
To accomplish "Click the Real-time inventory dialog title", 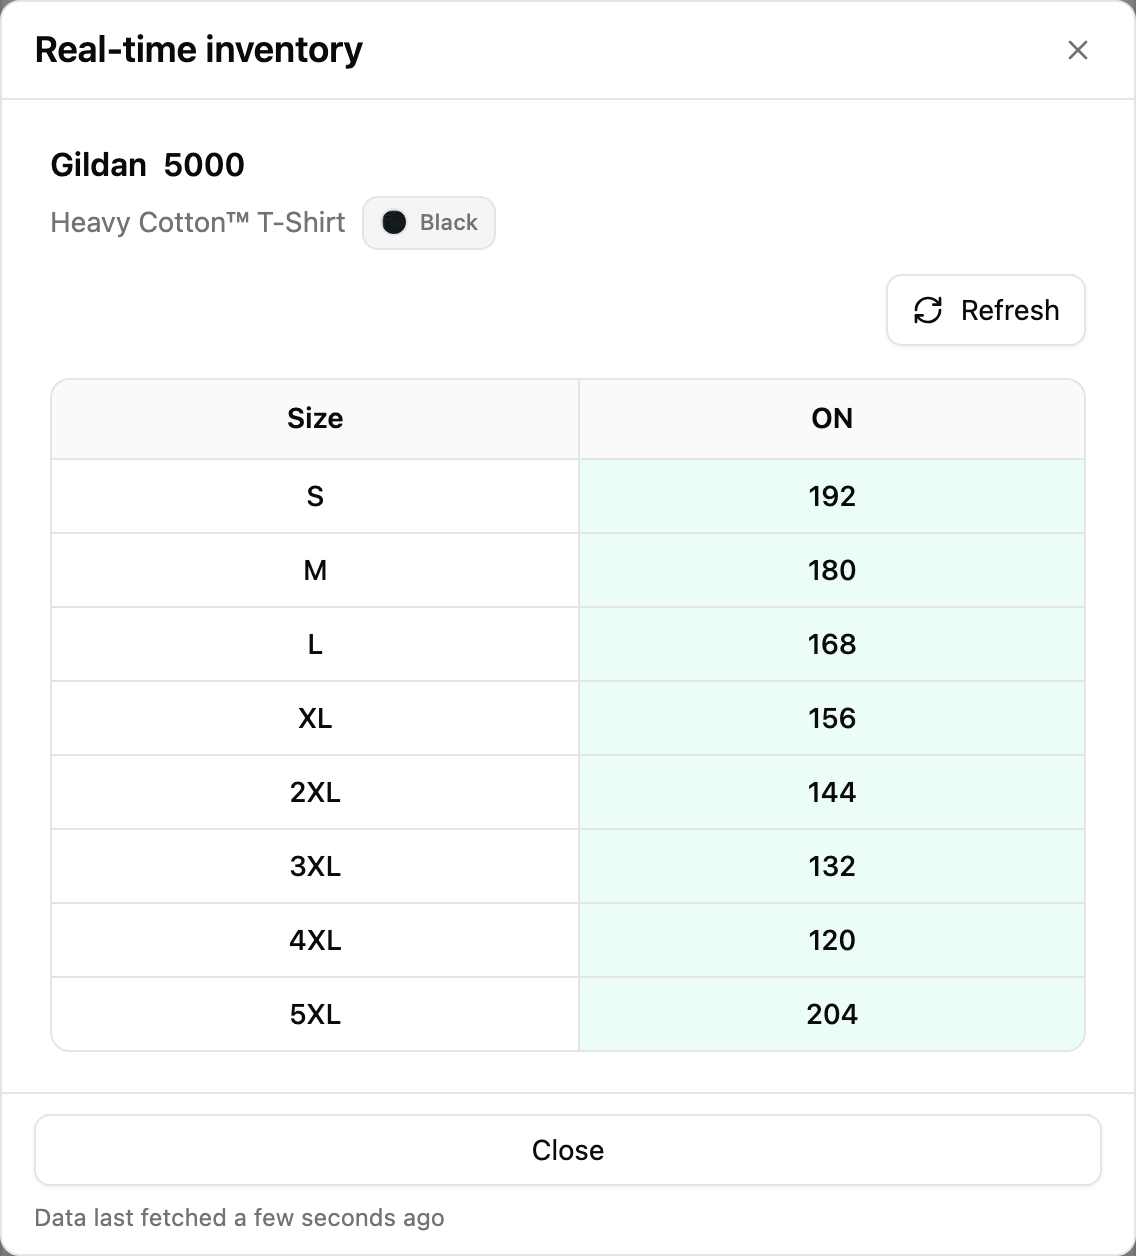I will 199,49.
